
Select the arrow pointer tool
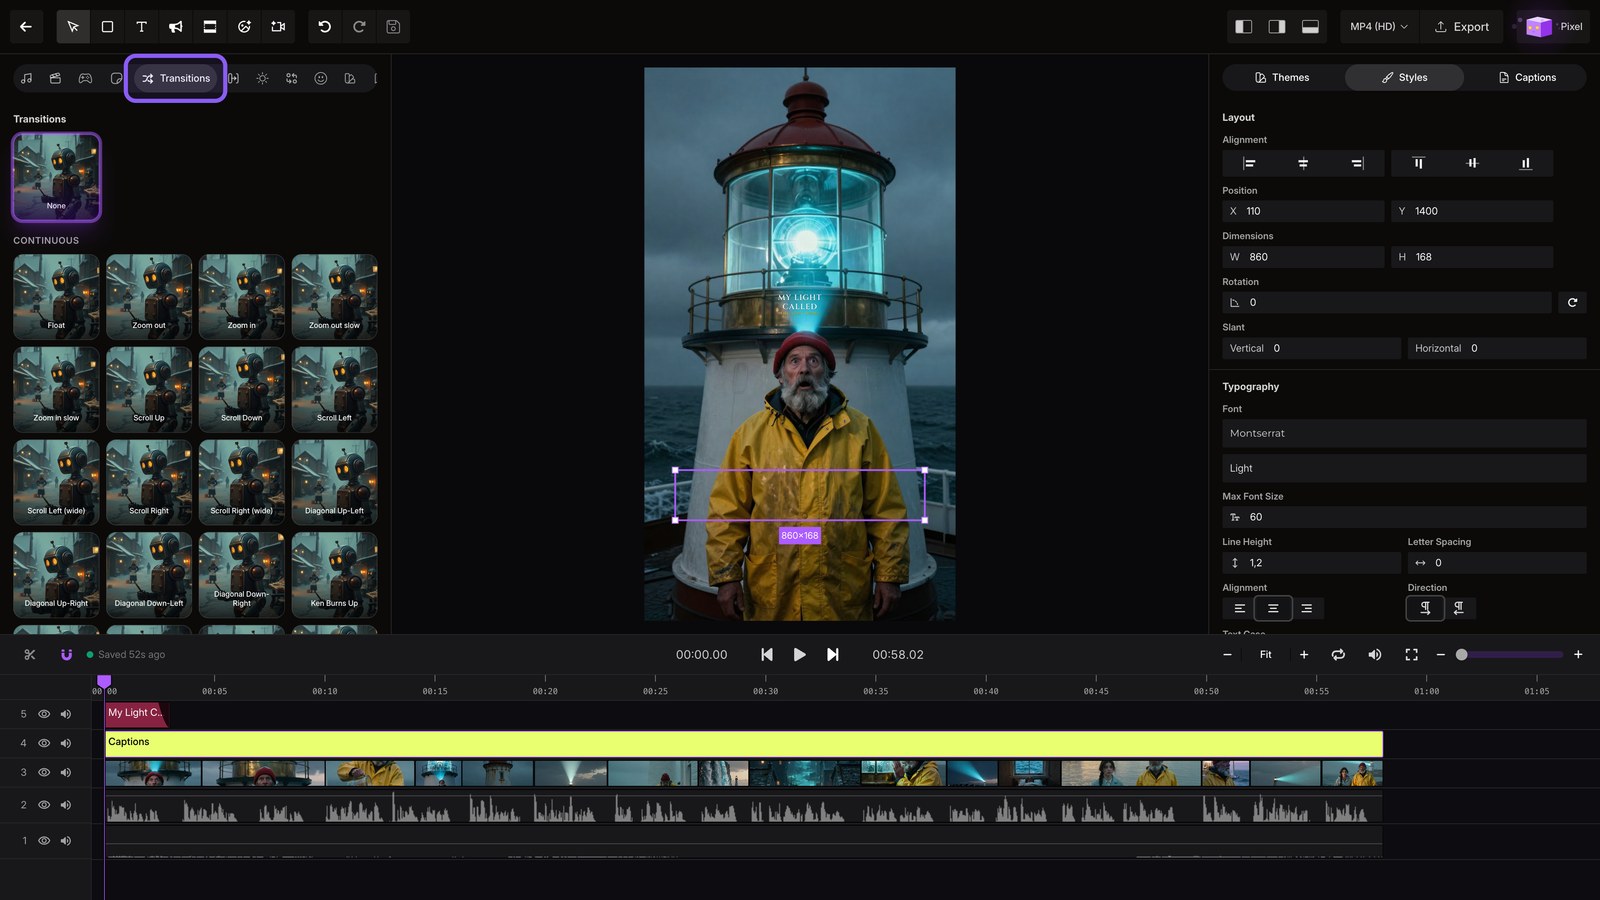73,27
